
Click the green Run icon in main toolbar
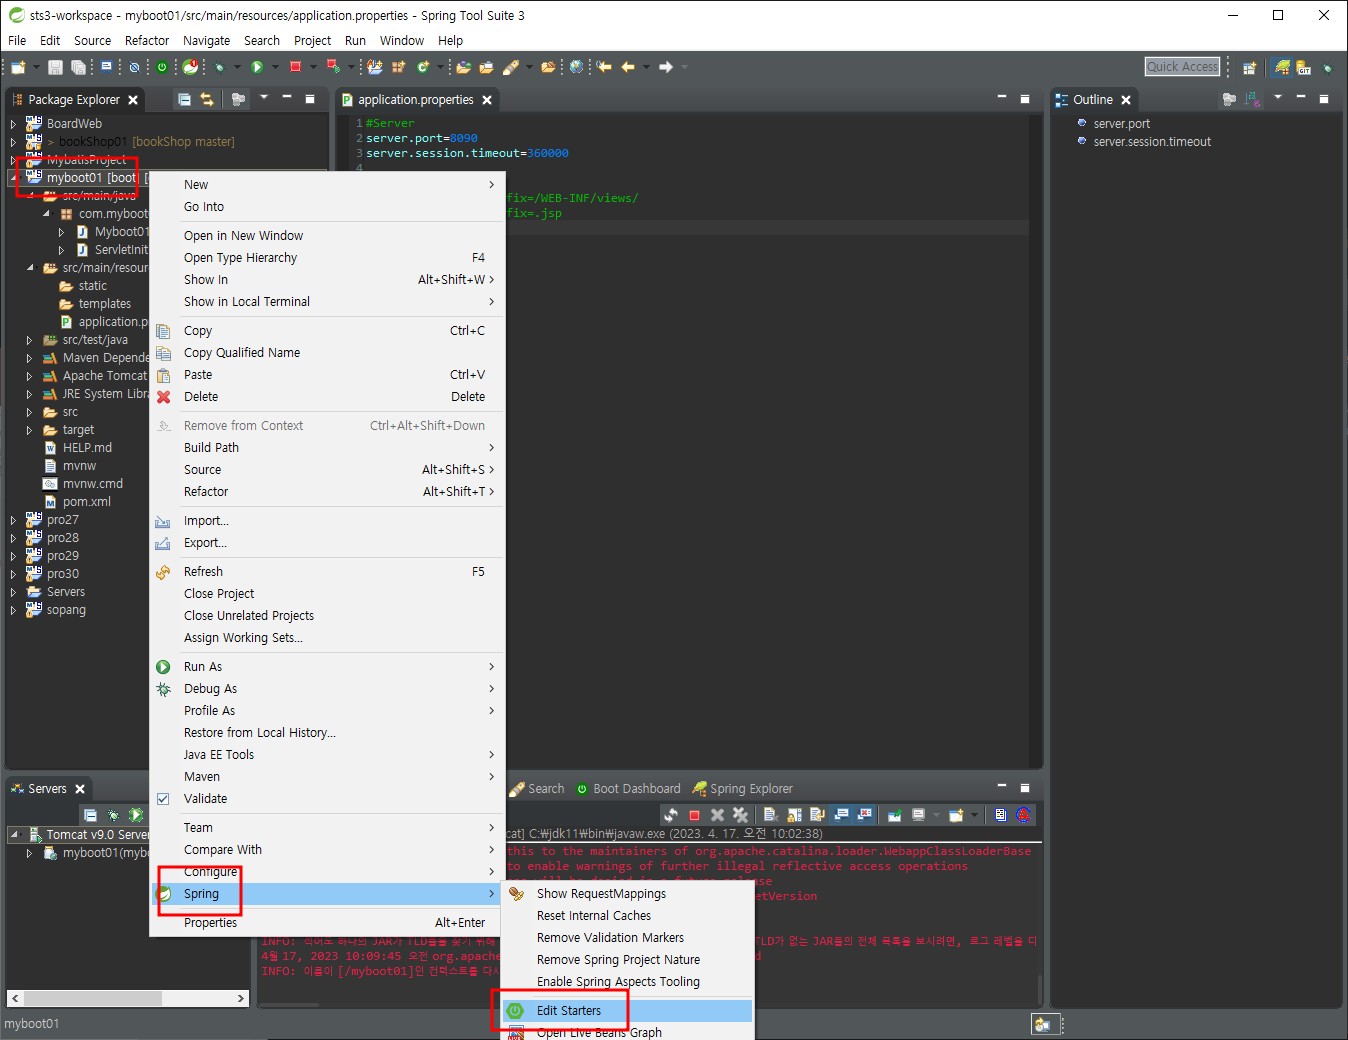pos(257,67)
